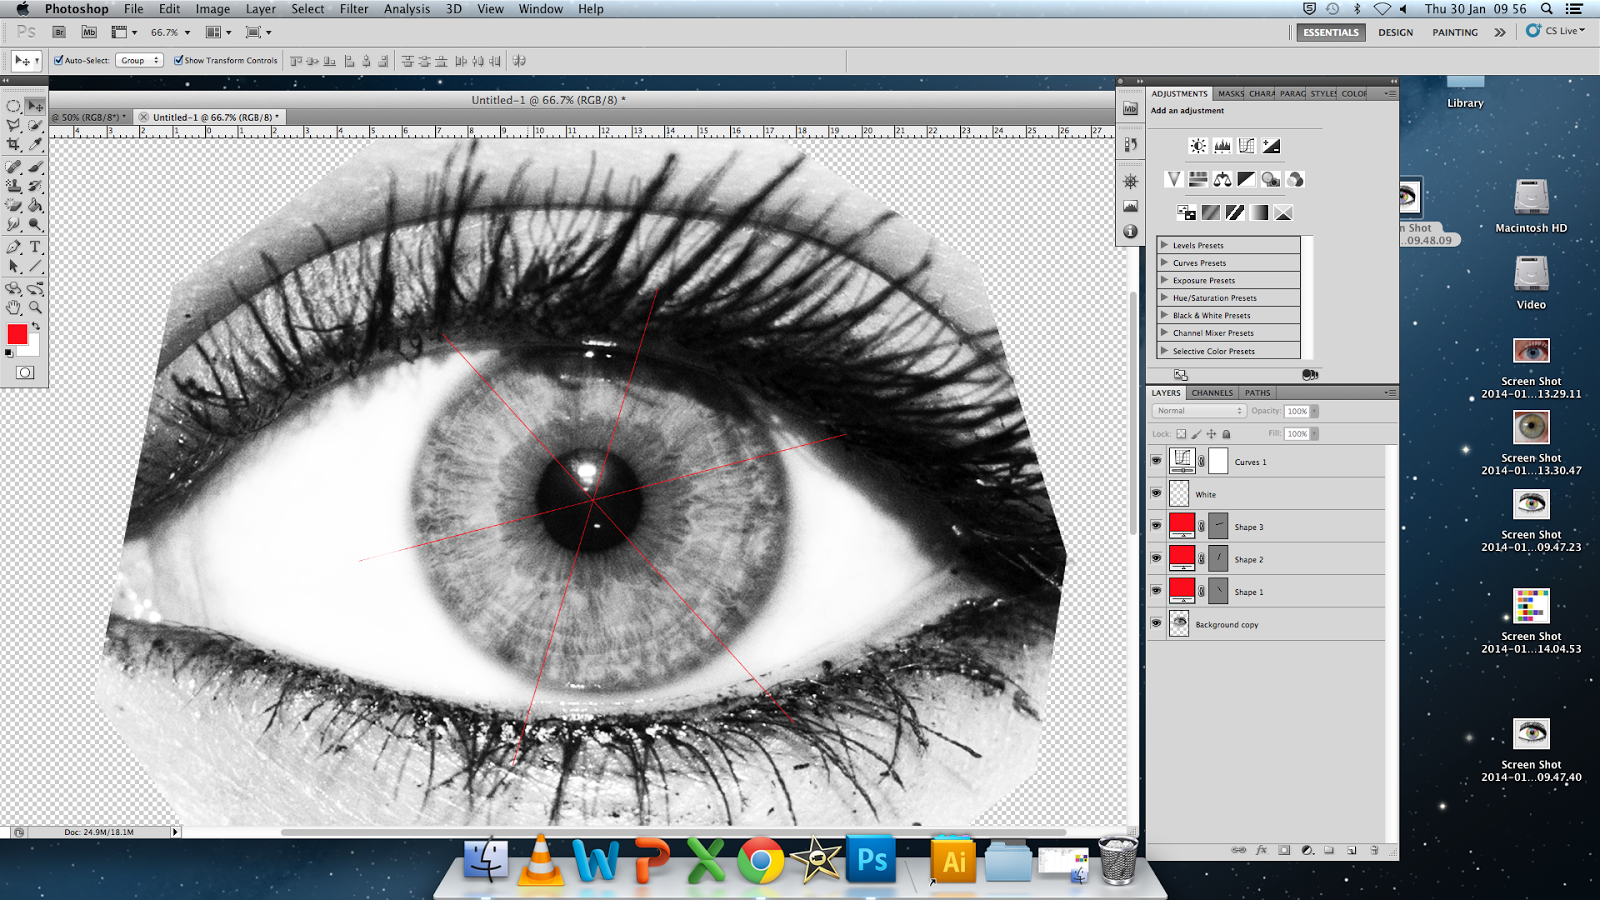The width and height of the screenshot is (1600, 900).
Task: Enable Show Transform Controls
Action: pos(176,60)
